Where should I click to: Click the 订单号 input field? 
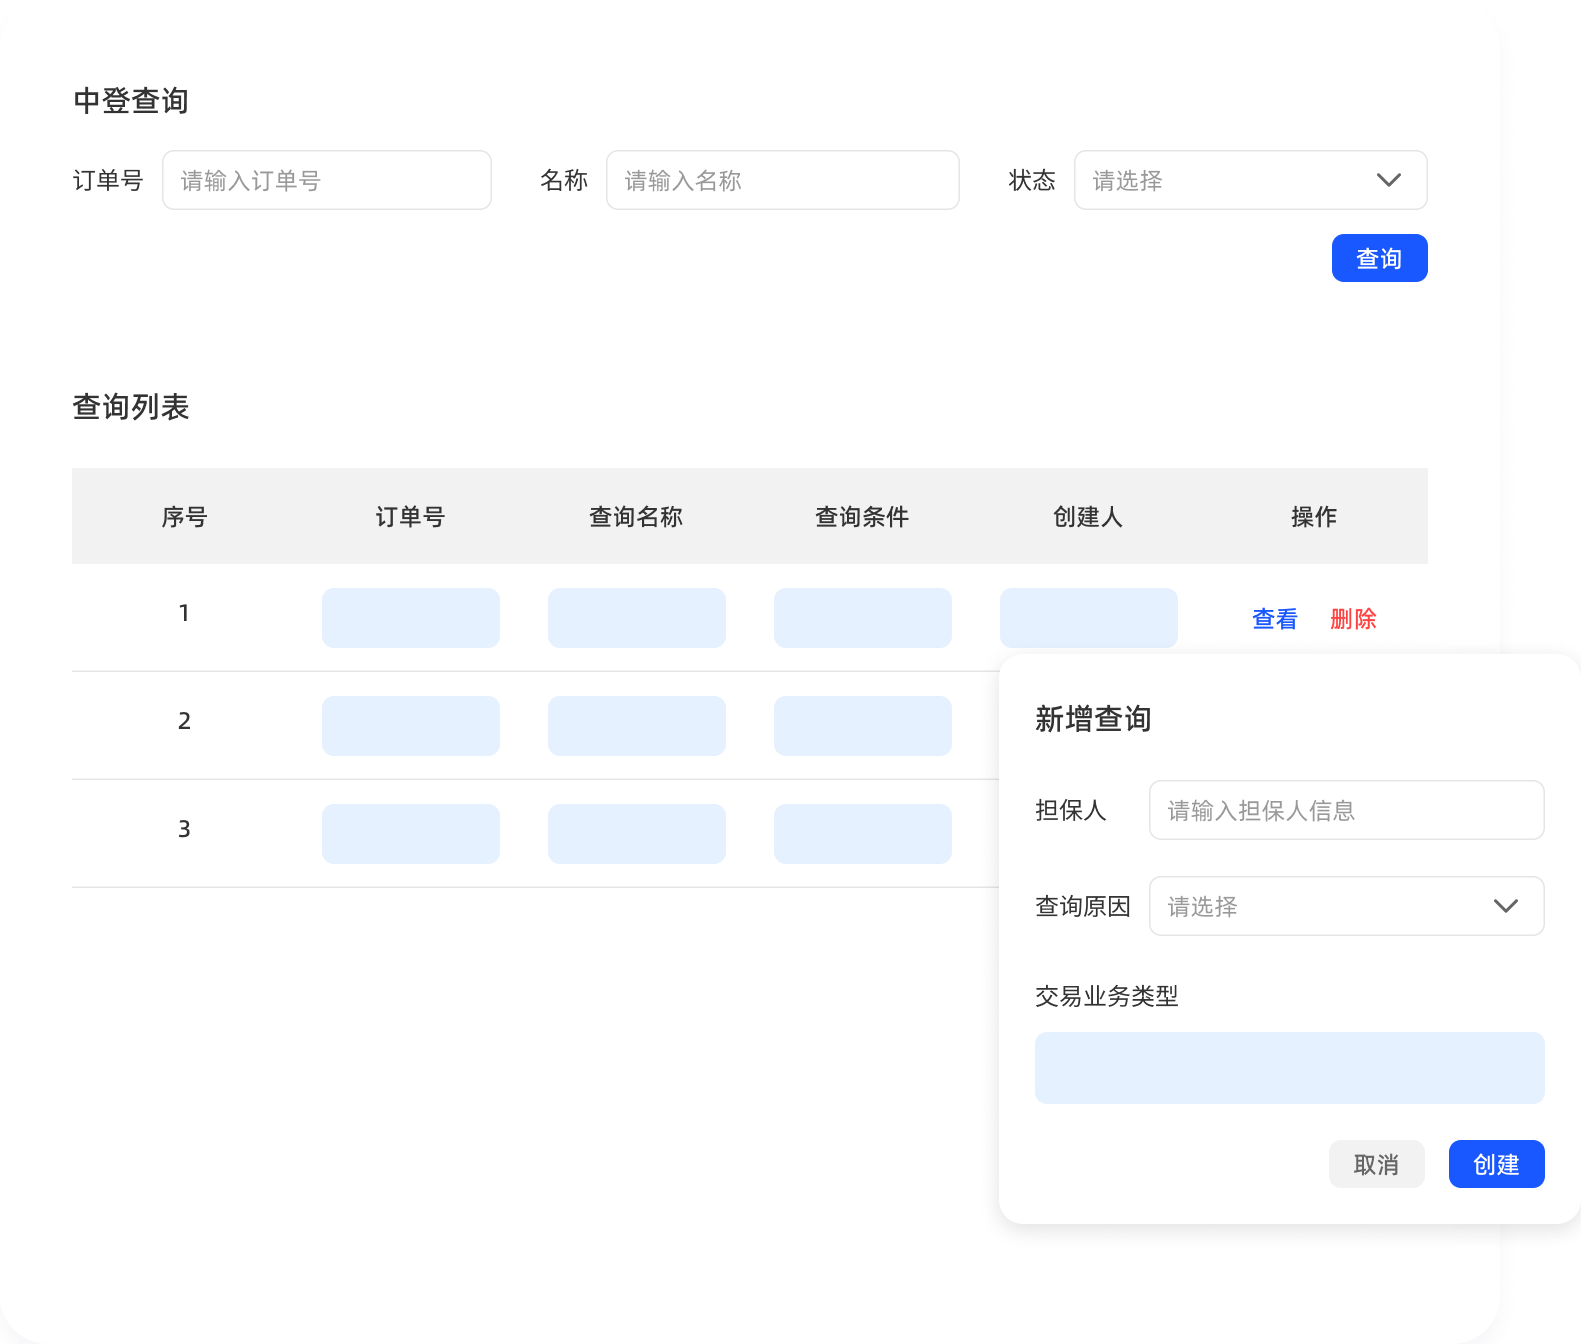pyautogui.click(x=326, y=180)
